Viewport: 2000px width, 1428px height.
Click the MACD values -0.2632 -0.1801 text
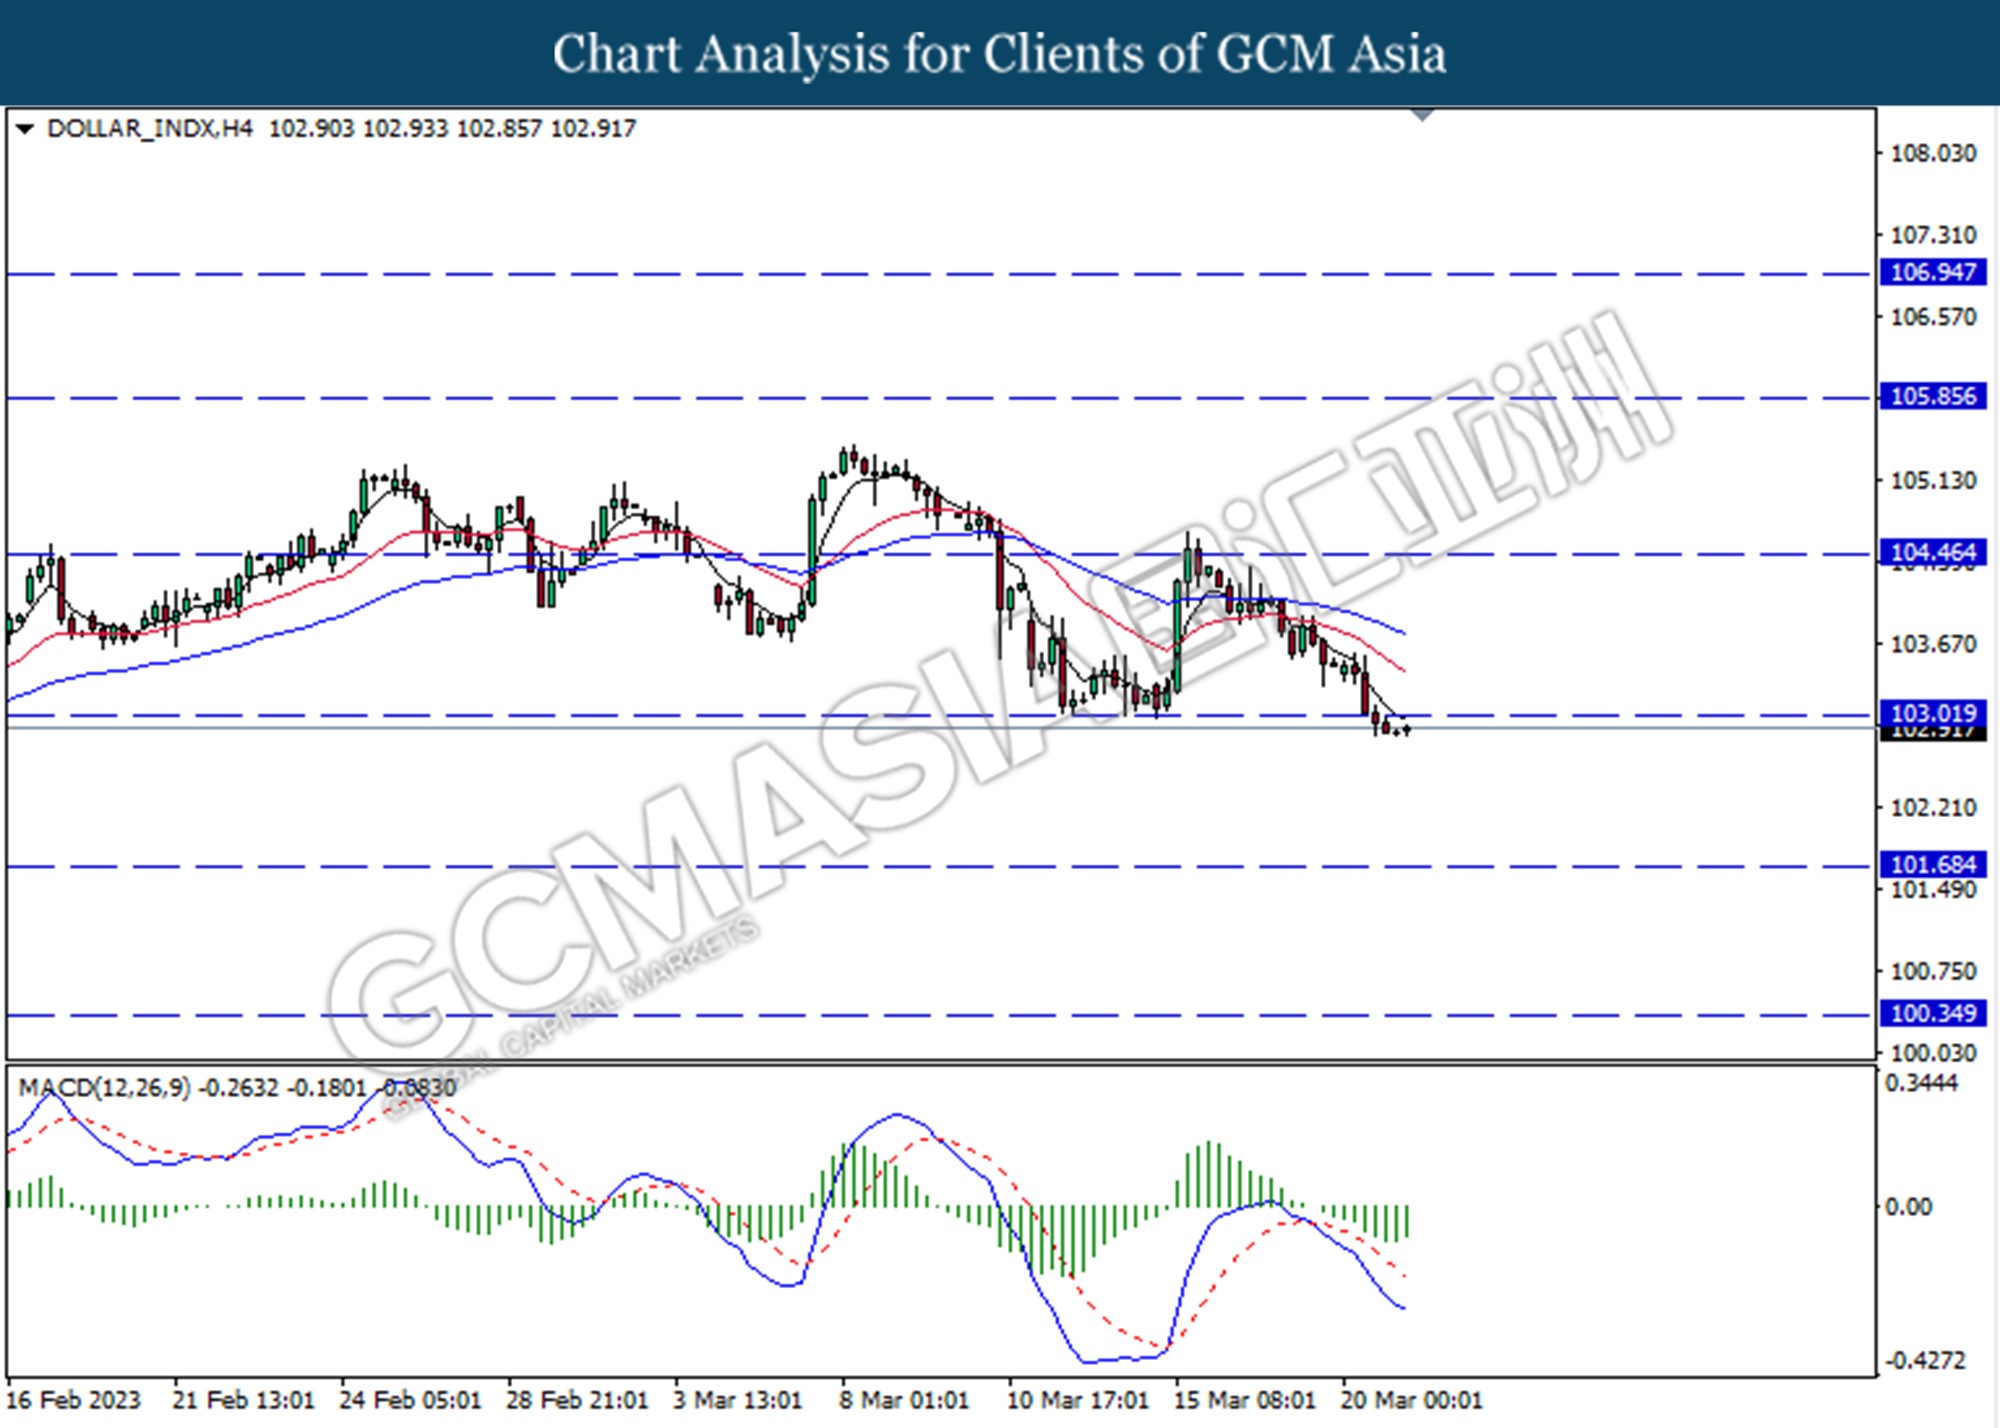coord(282,1088)
